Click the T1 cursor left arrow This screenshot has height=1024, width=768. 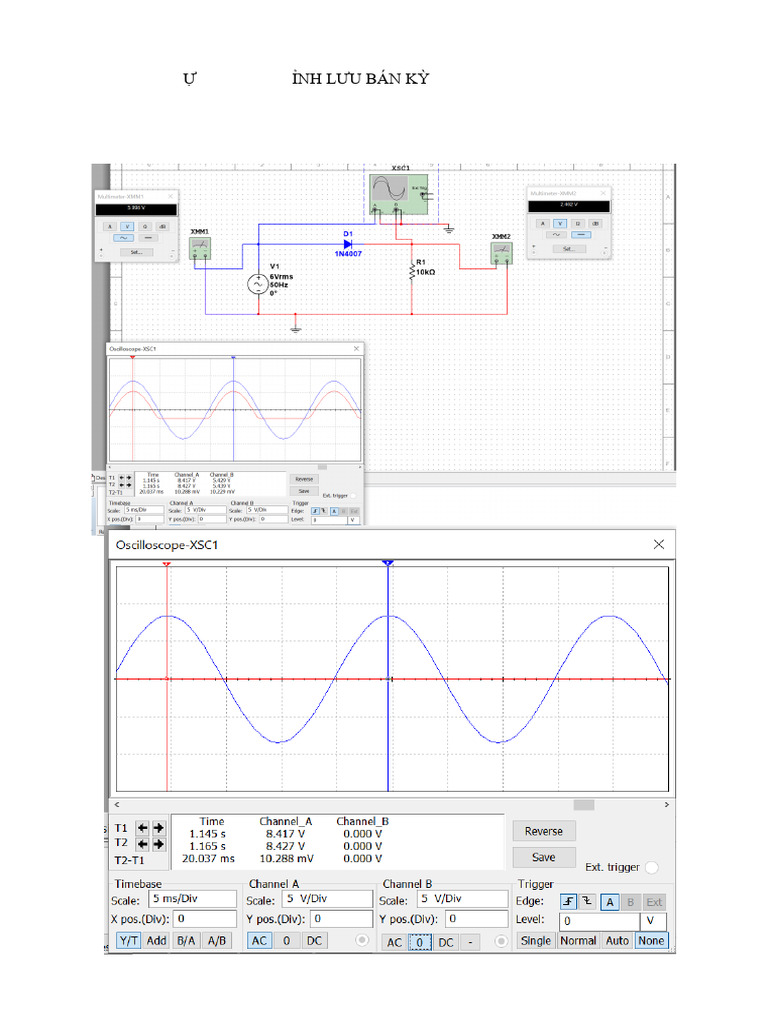pyautogui.click(x=142, y=828)
